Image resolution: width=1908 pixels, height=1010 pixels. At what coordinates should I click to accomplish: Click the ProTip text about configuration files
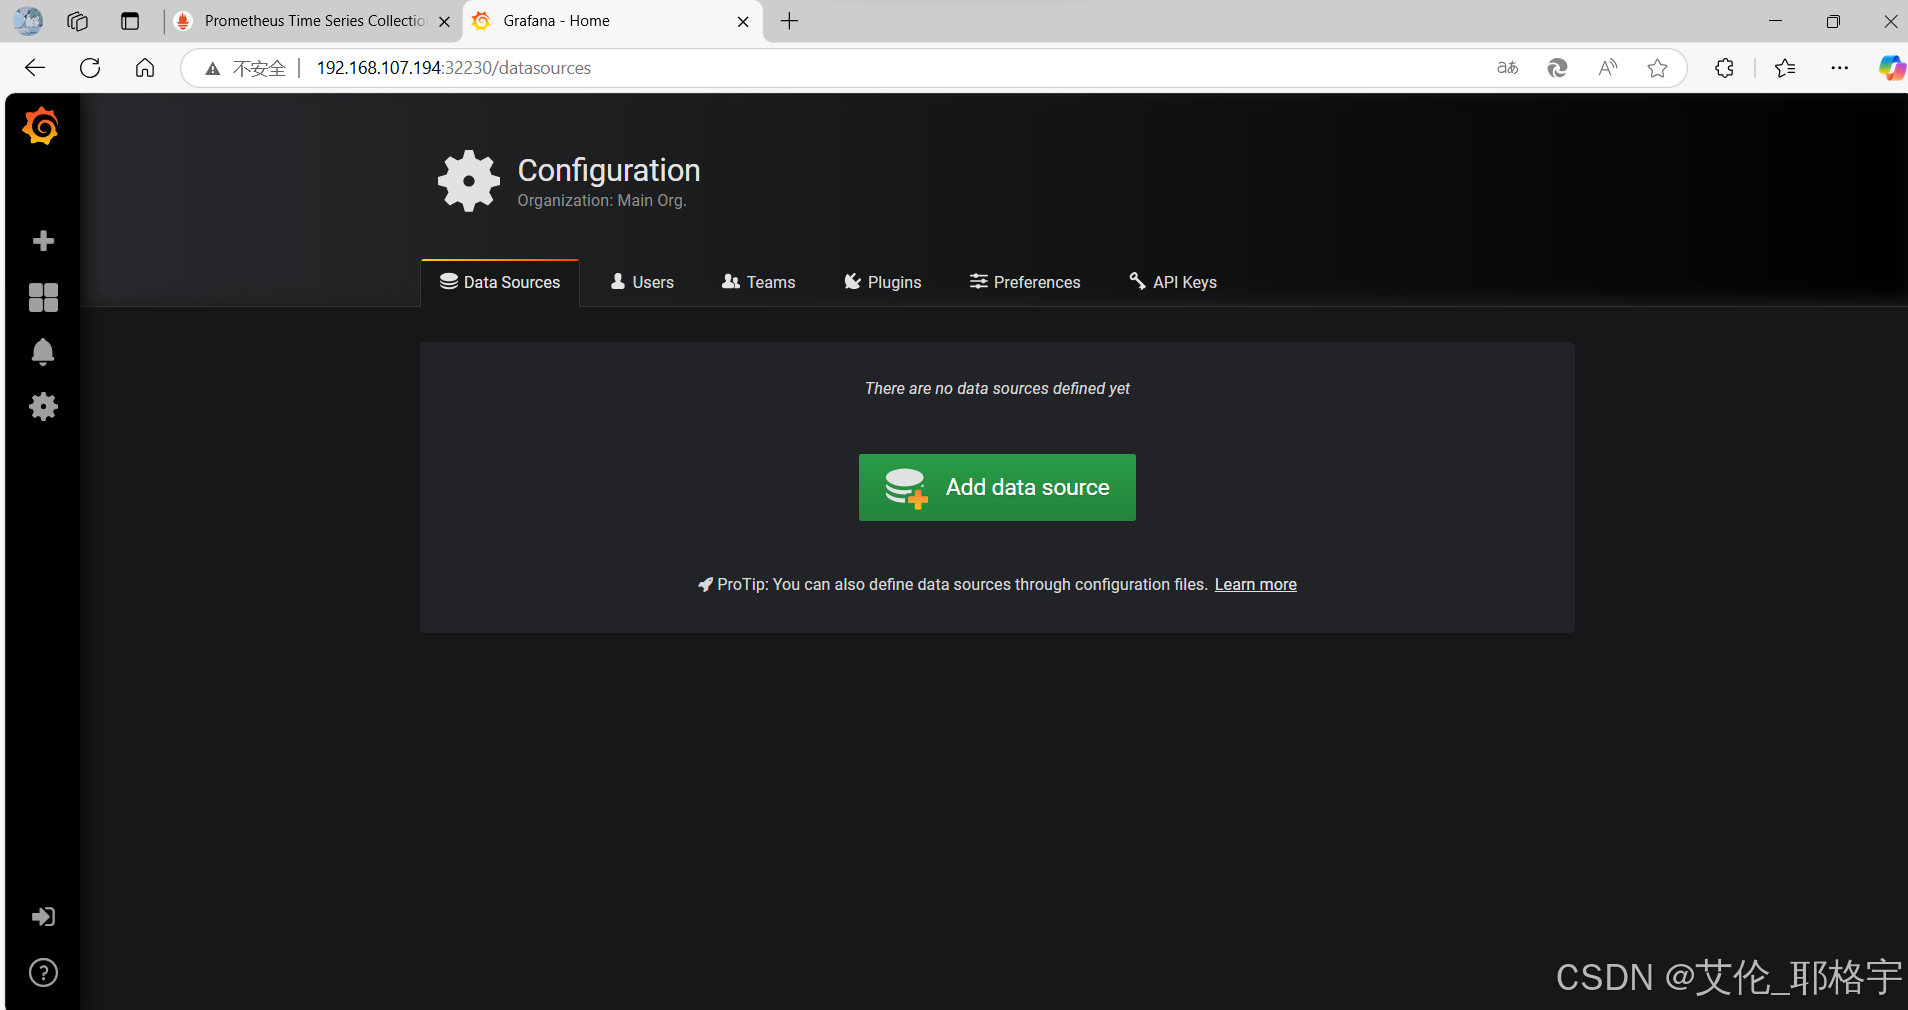tap(962, 585)
